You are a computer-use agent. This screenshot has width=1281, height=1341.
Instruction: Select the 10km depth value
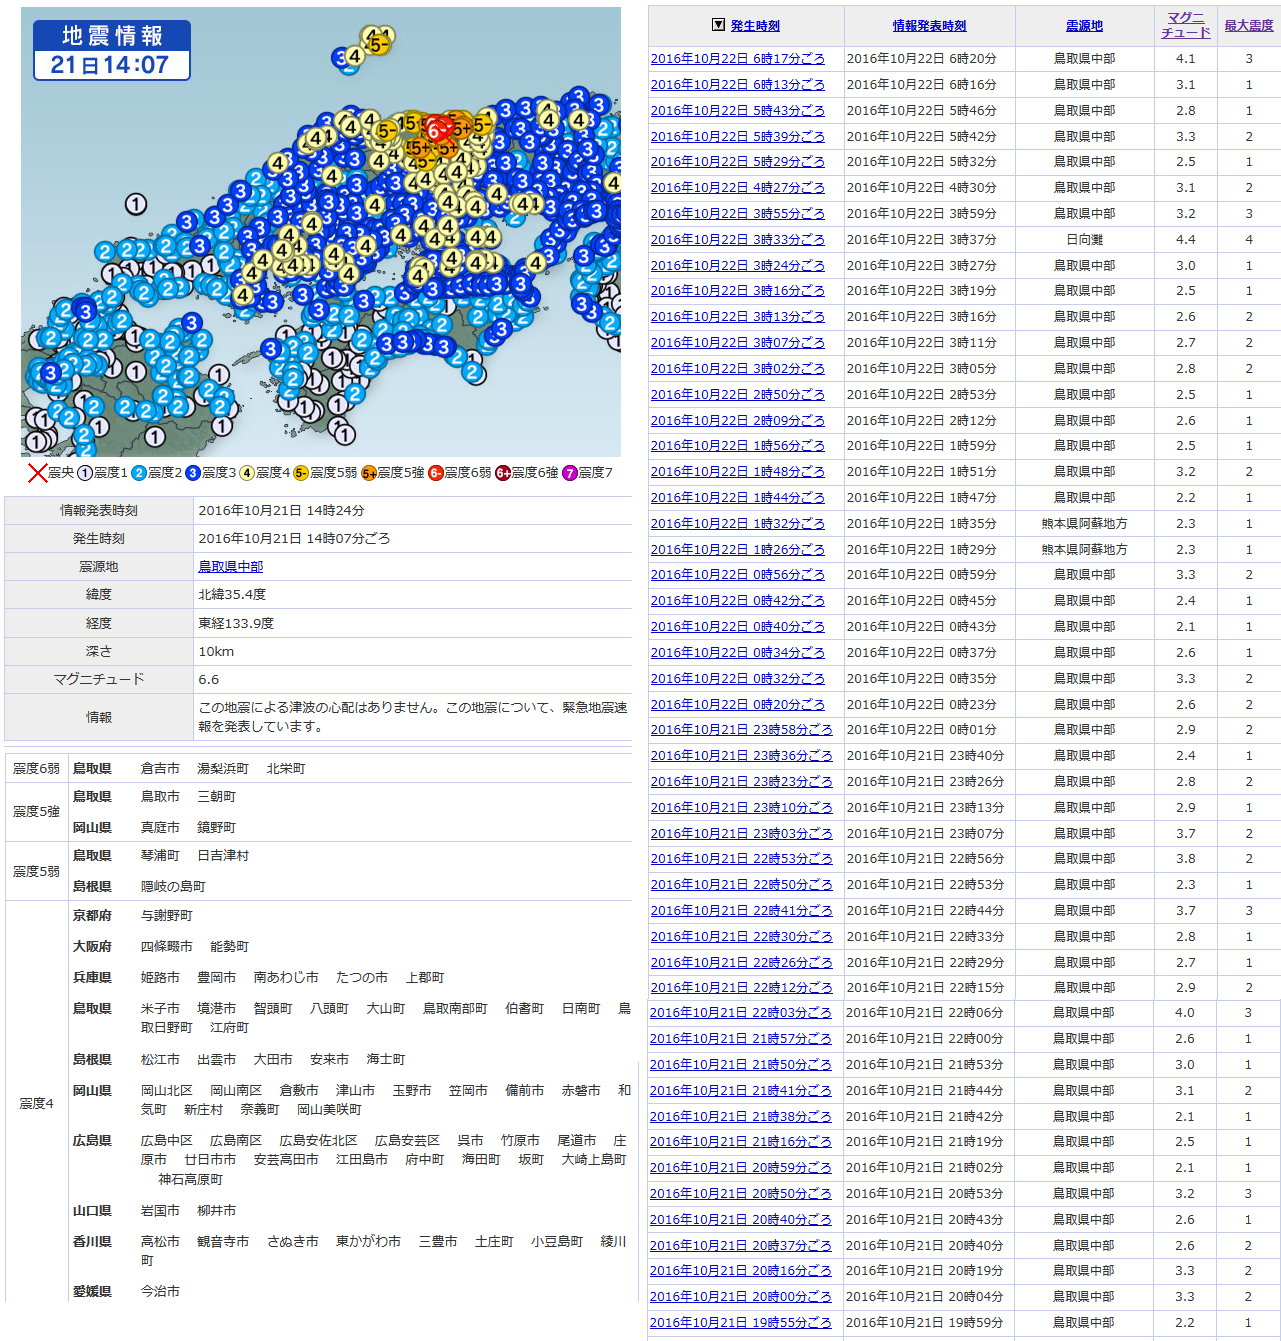216,652
